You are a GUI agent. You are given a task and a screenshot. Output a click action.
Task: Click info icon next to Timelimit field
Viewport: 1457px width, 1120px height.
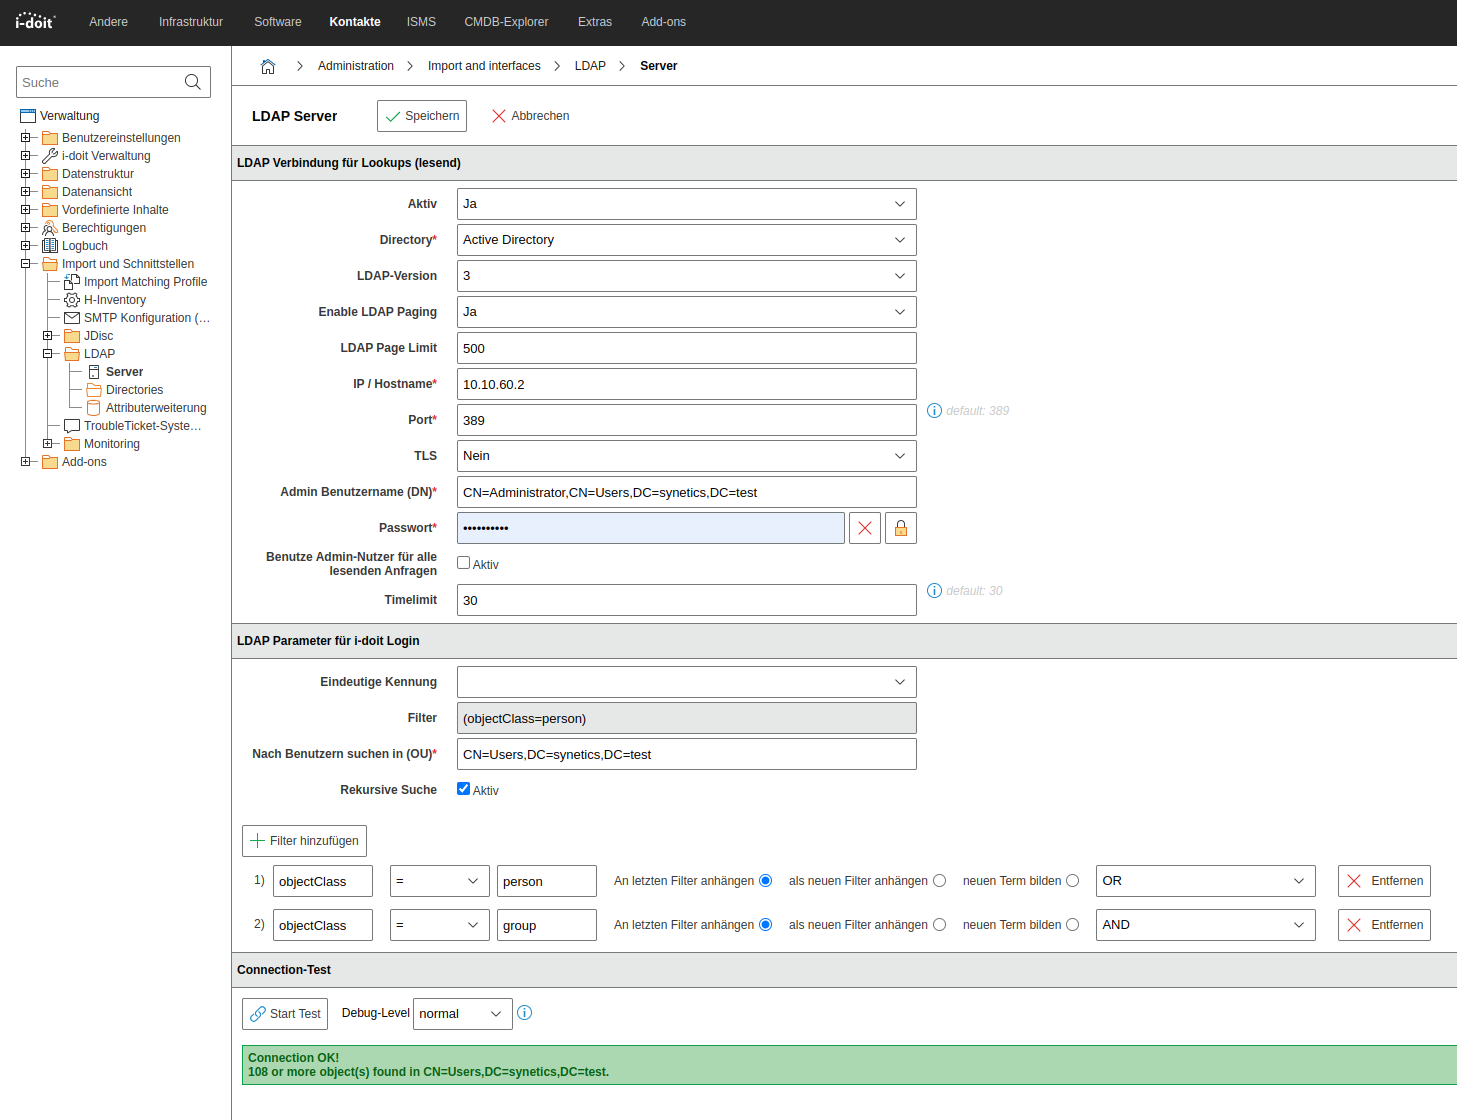[x=934, y=591]
